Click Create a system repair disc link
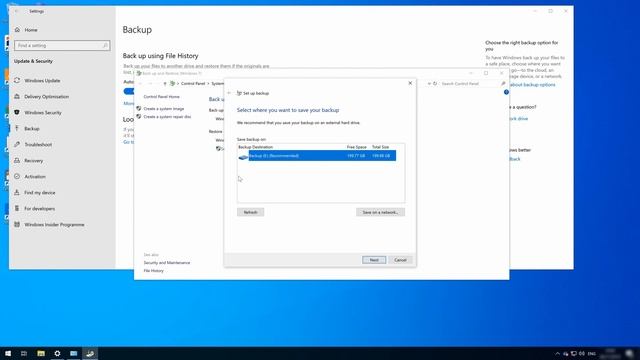The image size is (640, 360). point(167,117)
